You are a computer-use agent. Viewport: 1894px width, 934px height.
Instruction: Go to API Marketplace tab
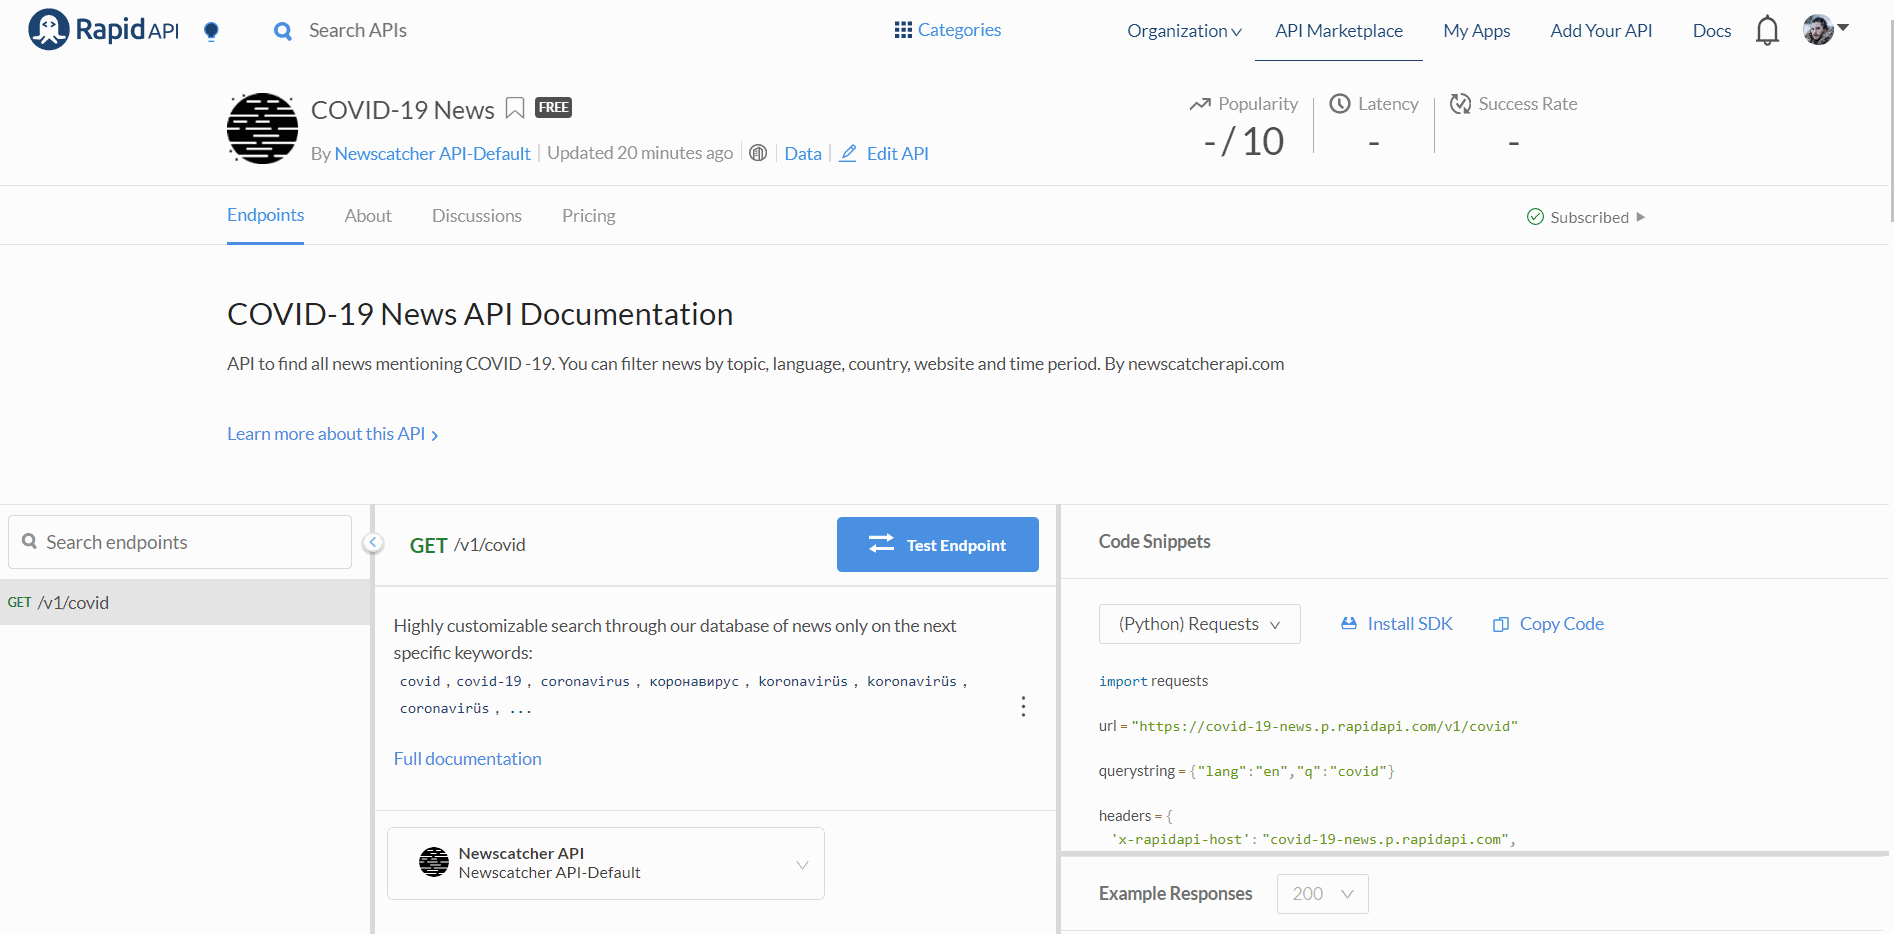1338,31
